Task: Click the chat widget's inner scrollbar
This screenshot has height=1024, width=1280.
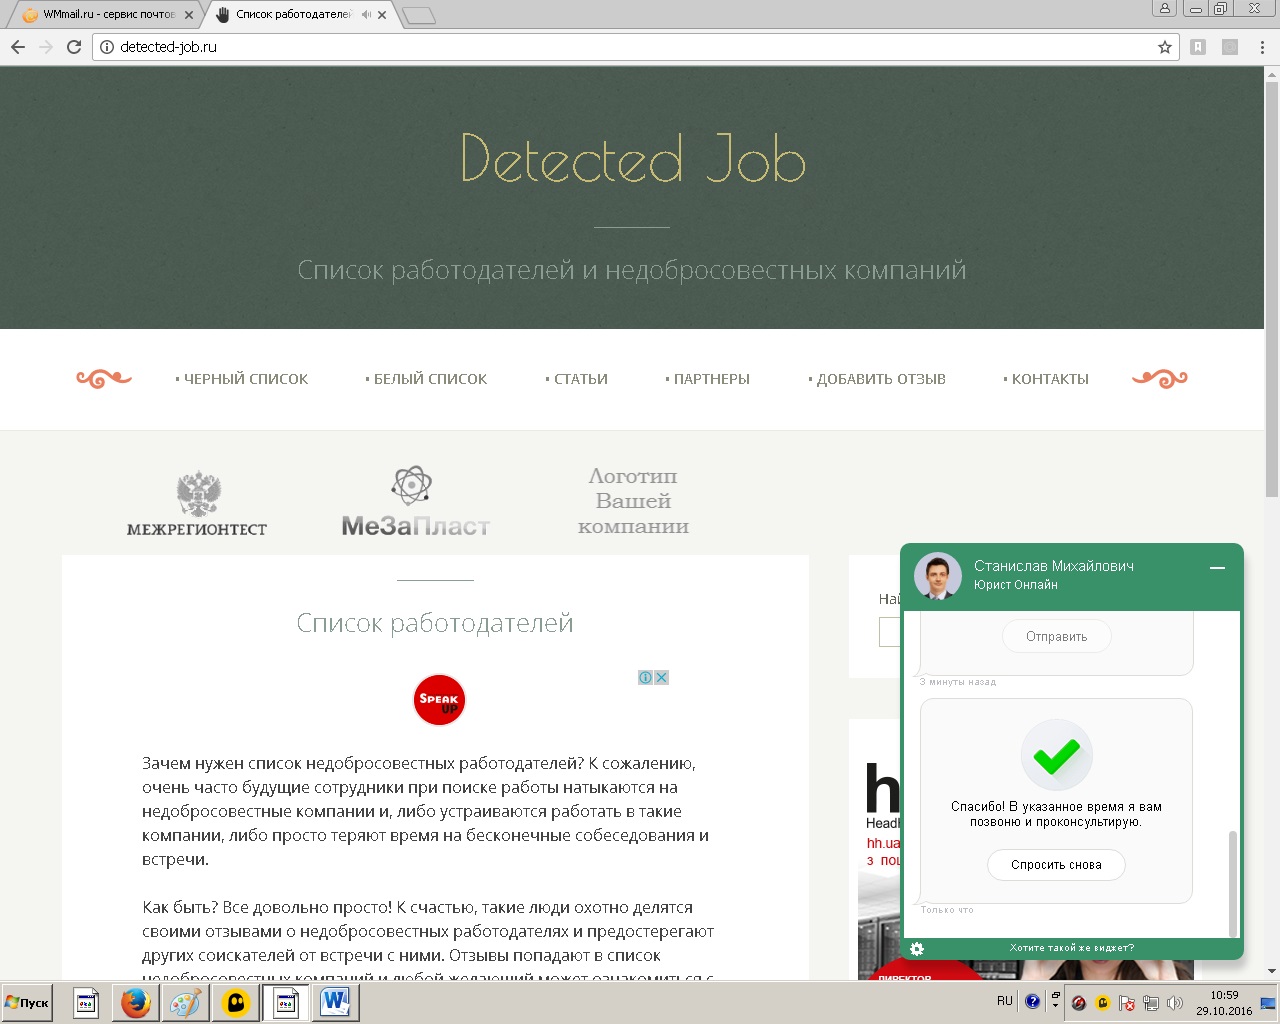Action: pos(1232,883)
